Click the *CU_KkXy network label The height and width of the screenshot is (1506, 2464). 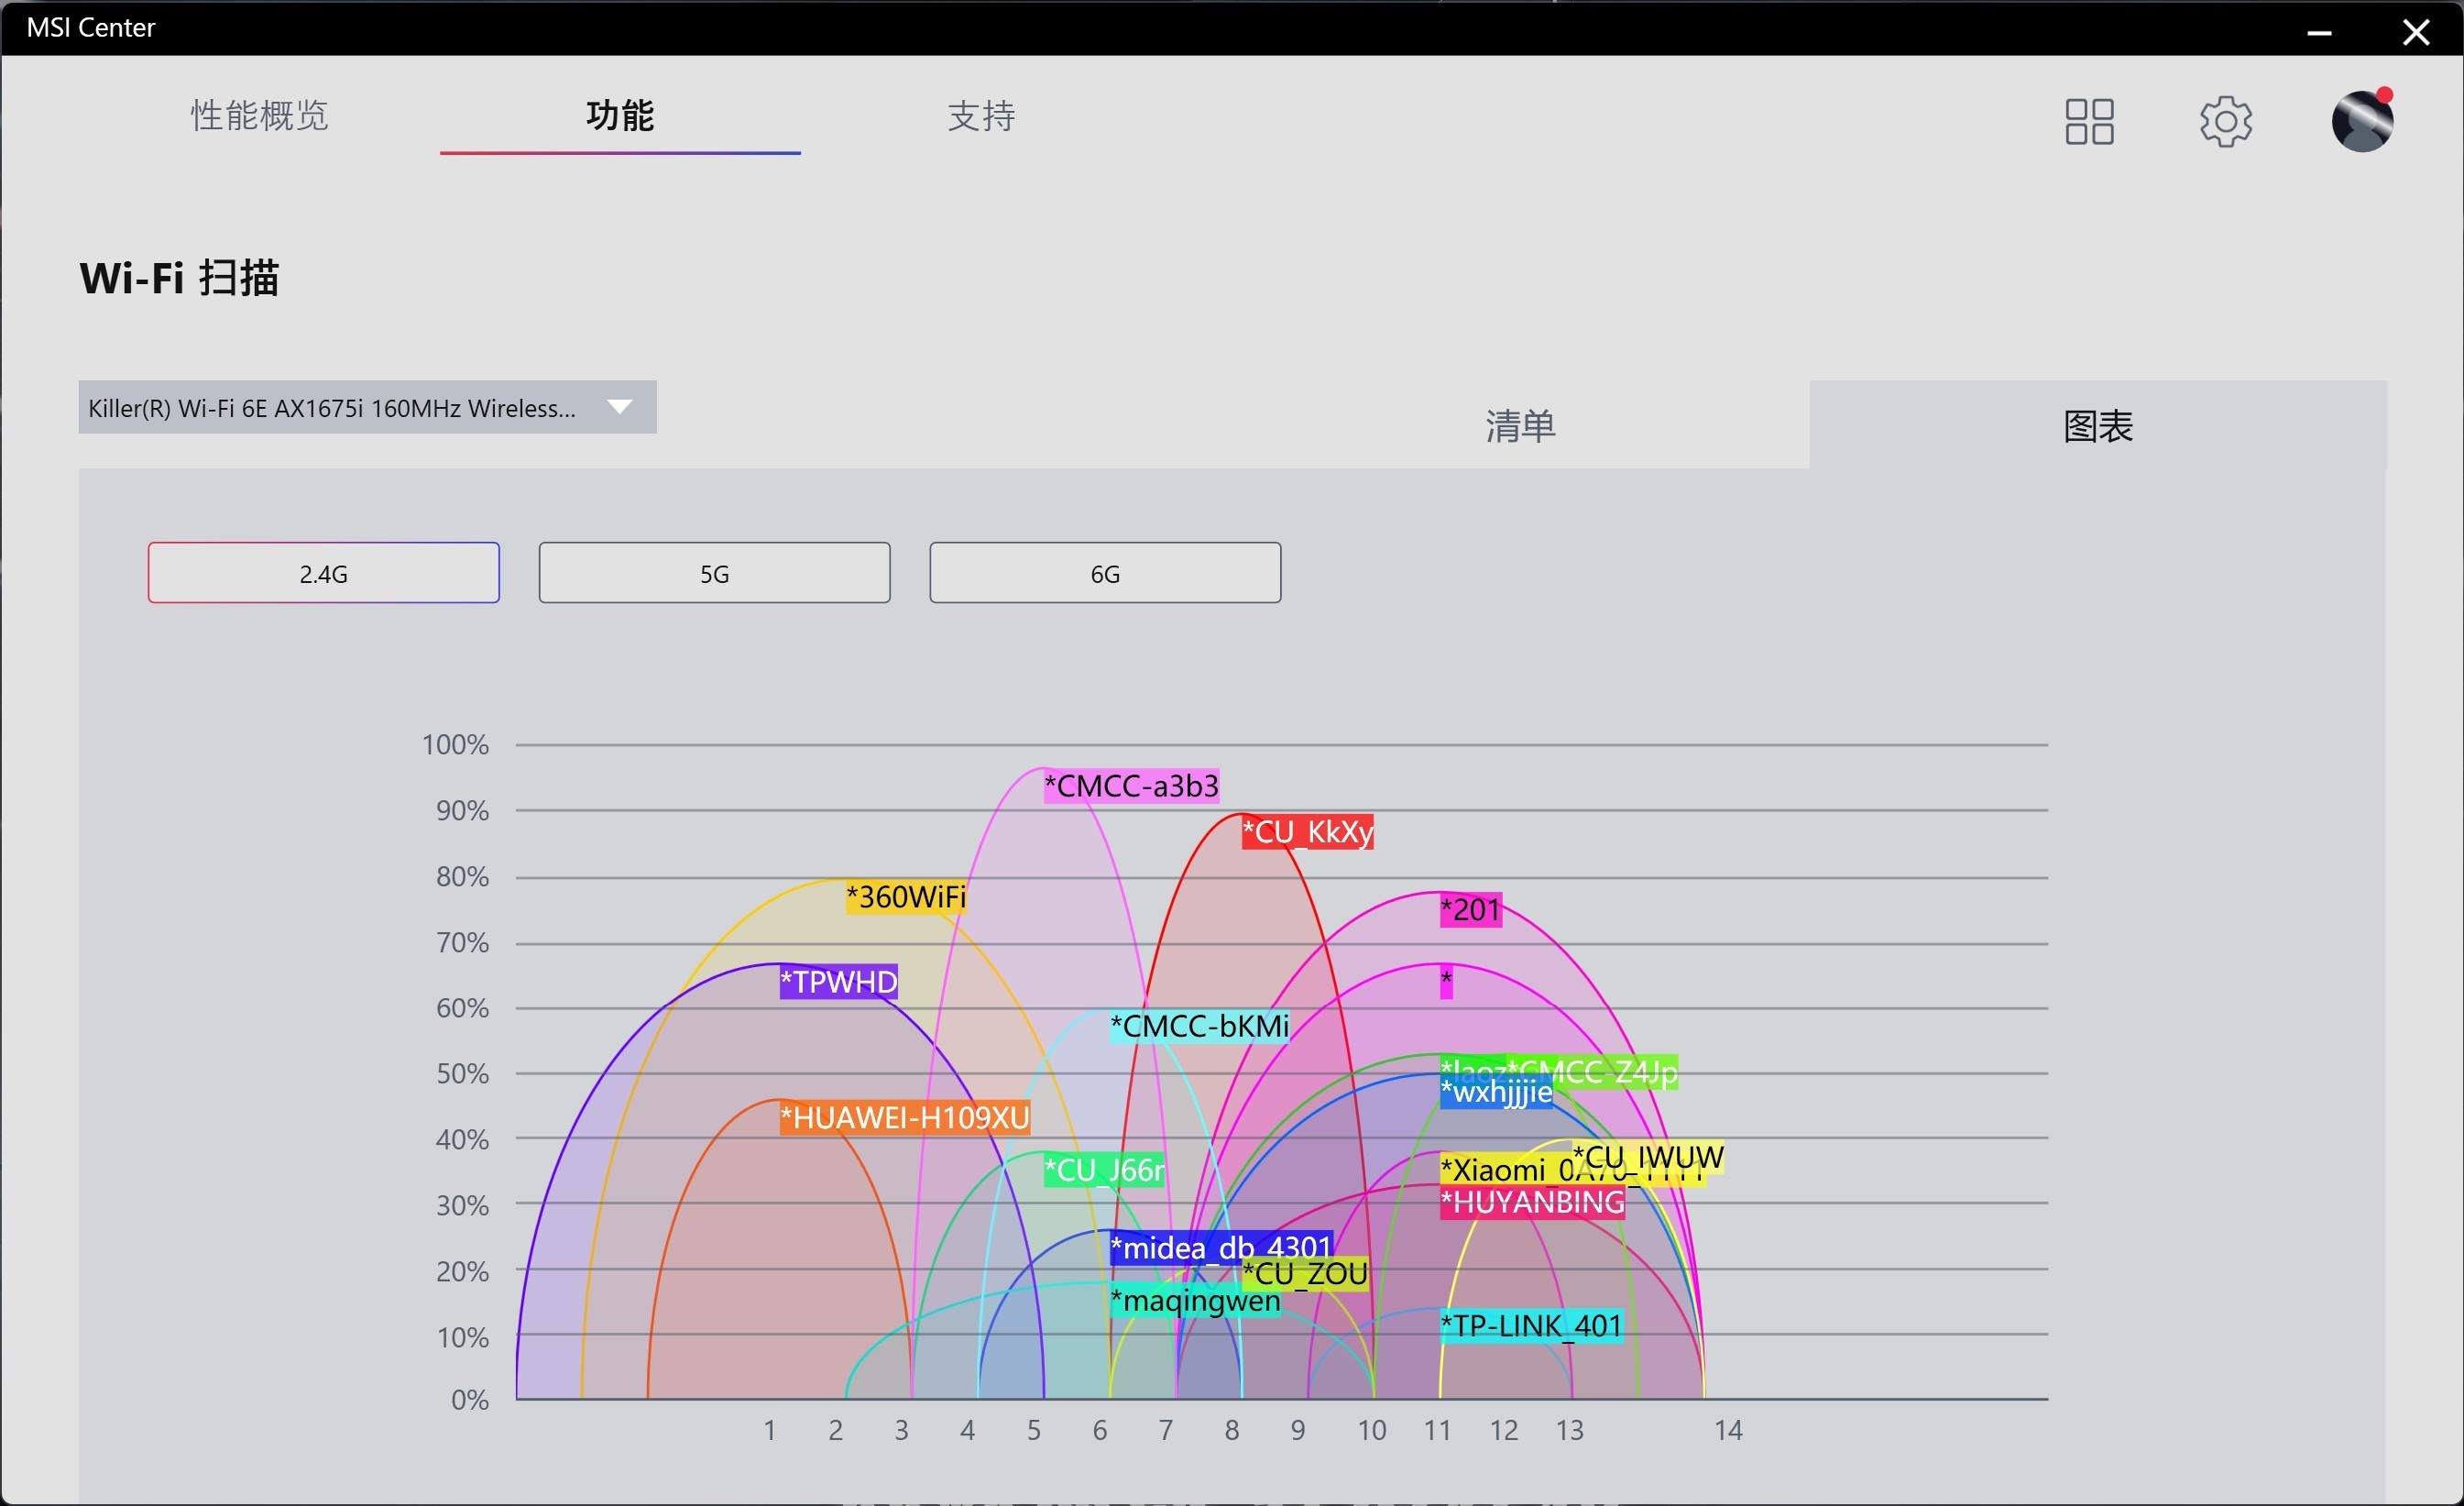point(1307,832)
